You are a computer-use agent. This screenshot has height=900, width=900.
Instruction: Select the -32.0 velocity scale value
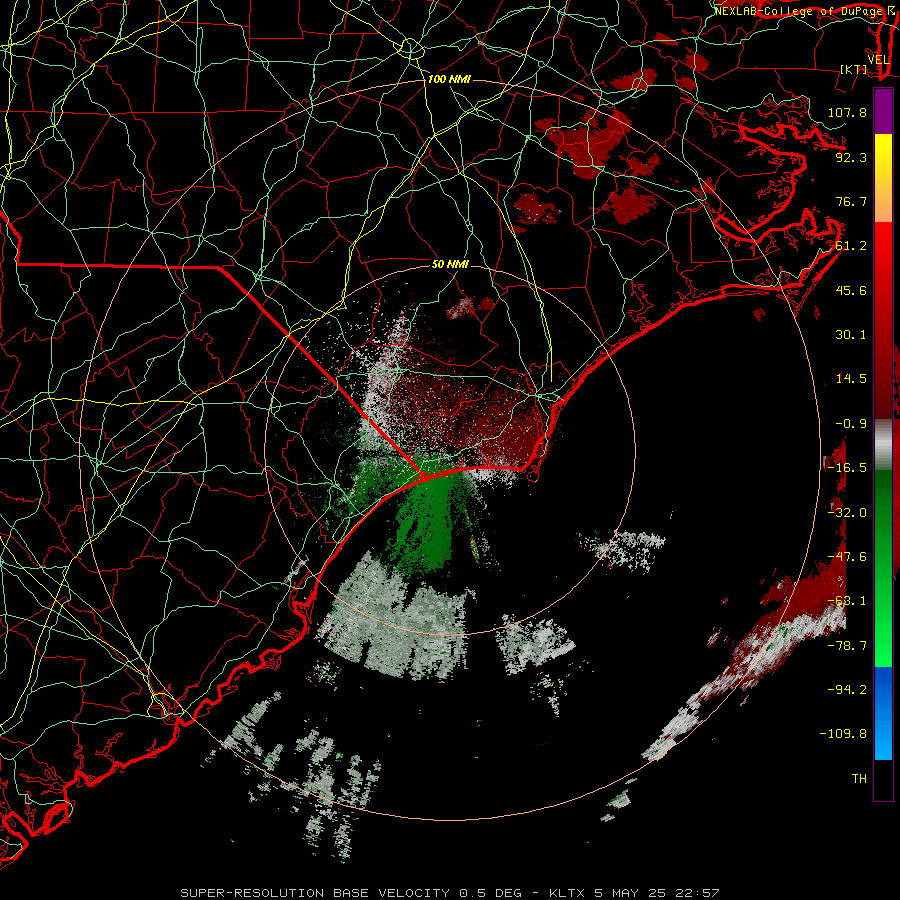[x=847, y=513]
